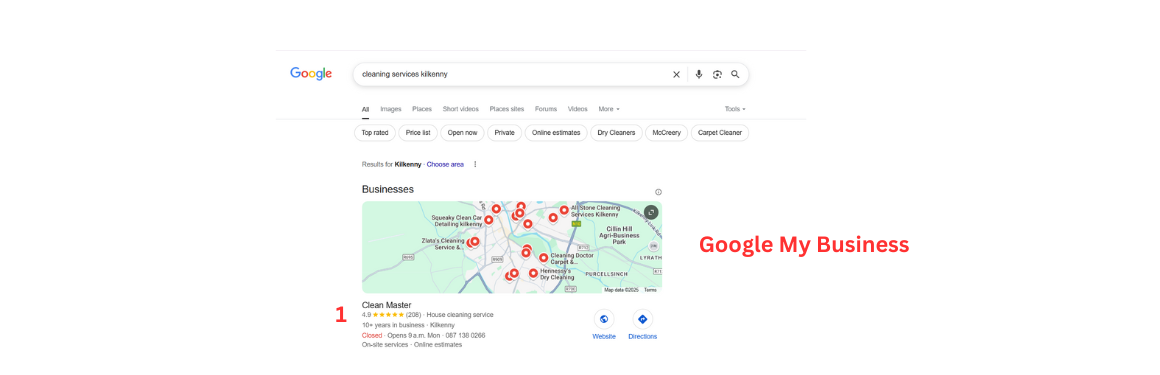Open Google Lens image search icon
Screen dimensions: 1160x375
tap(717, 75)
